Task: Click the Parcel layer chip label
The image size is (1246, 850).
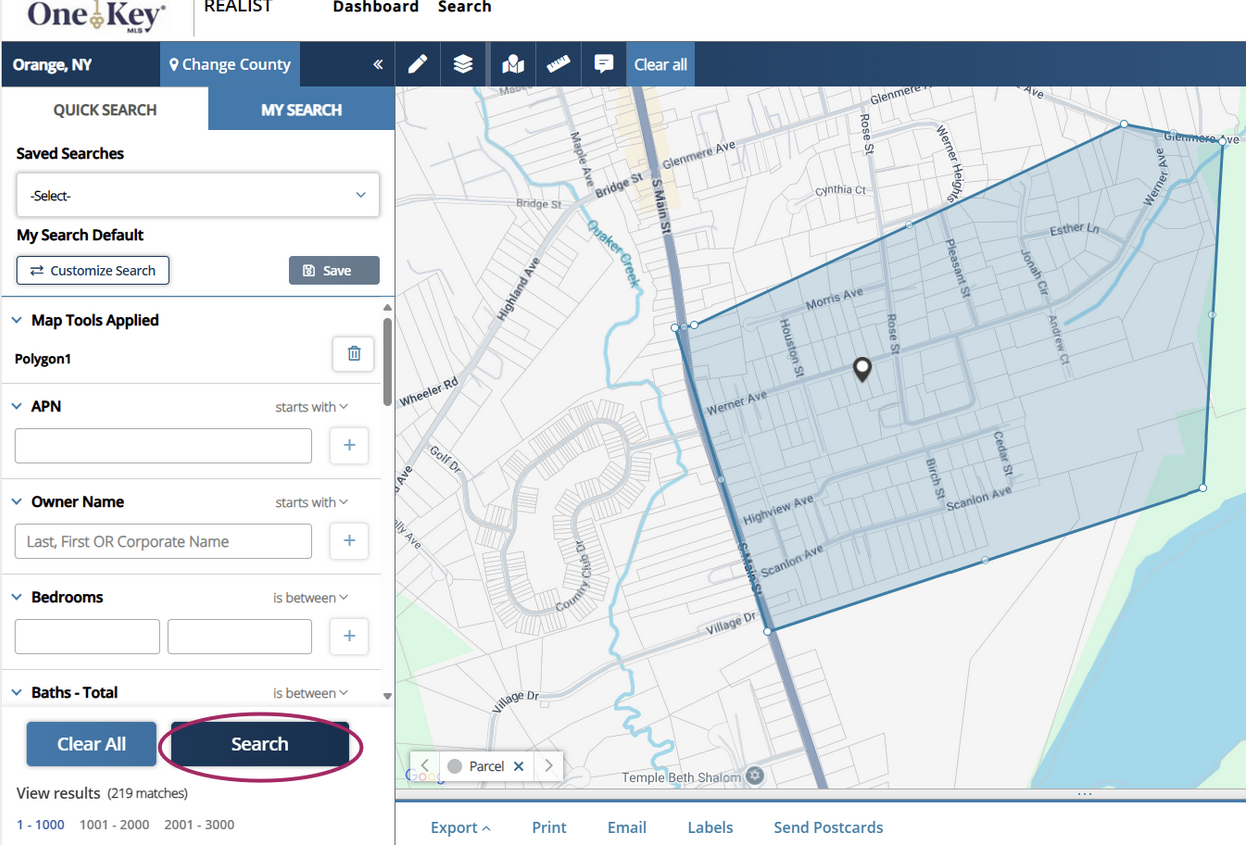Action: pyautogui.click(x=487, y=766)
